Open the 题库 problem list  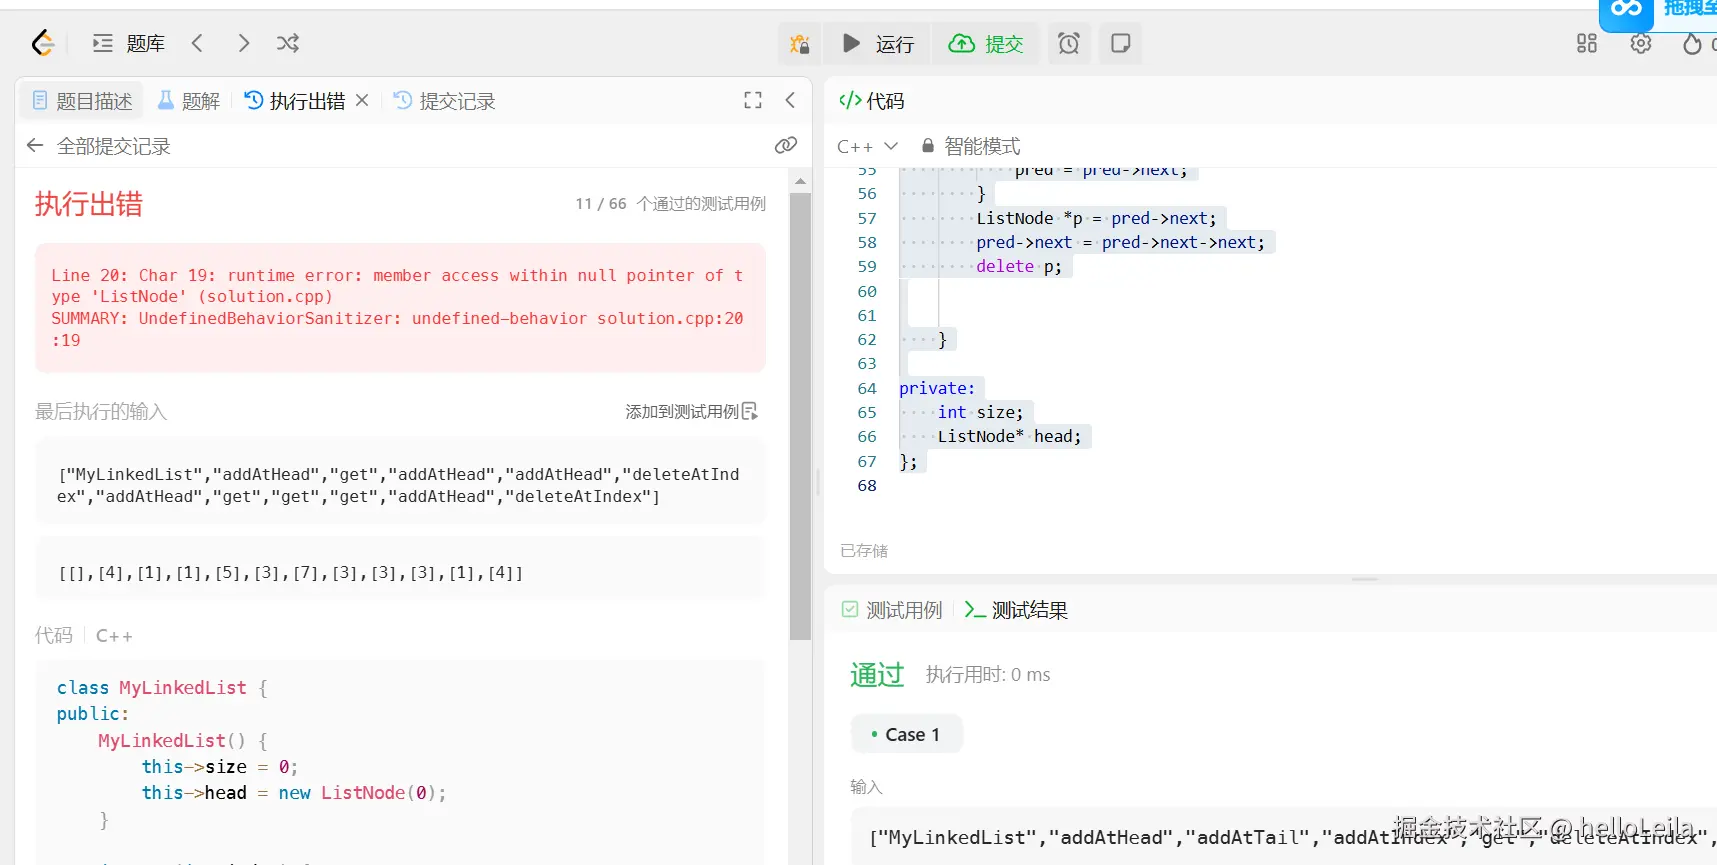[x=129, y=43]
